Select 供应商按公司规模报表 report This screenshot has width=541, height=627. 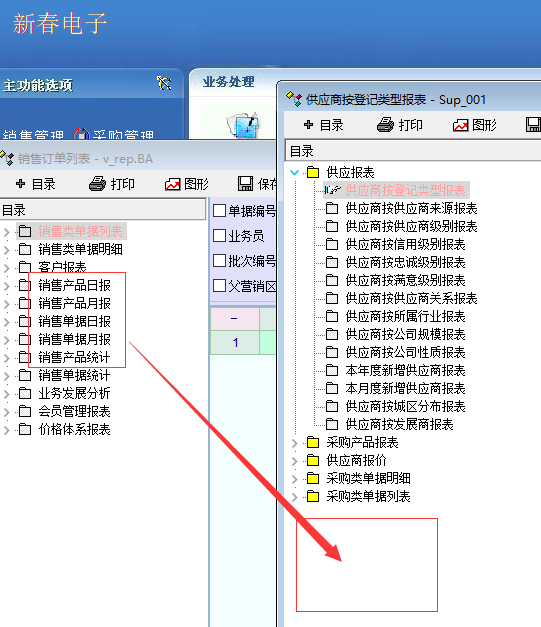[x=405, y=334]
